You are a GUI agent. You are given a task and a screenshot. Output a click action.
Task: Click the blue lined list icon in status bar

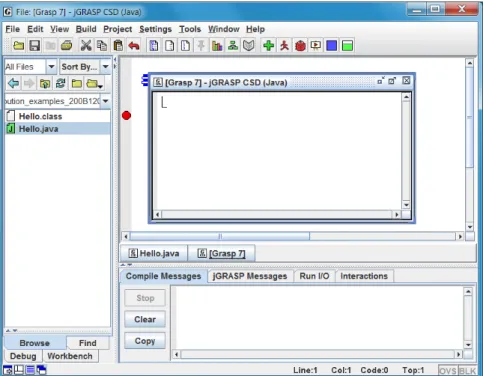click(x=30, y=370)
